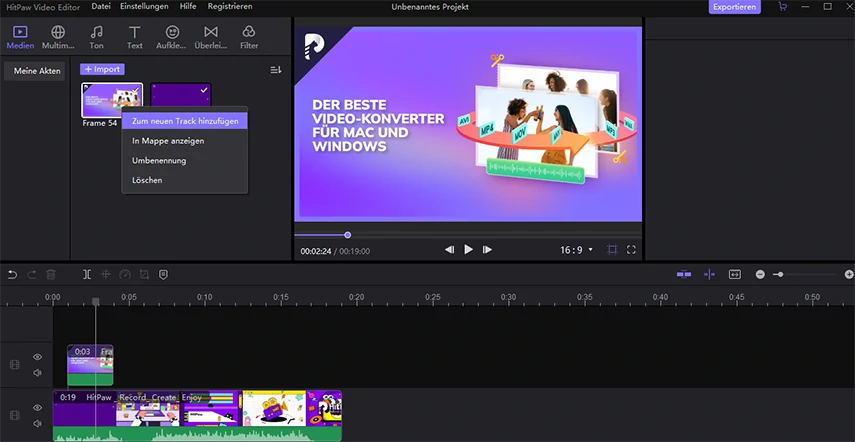Split the clip at playhead

coord(87,275)
